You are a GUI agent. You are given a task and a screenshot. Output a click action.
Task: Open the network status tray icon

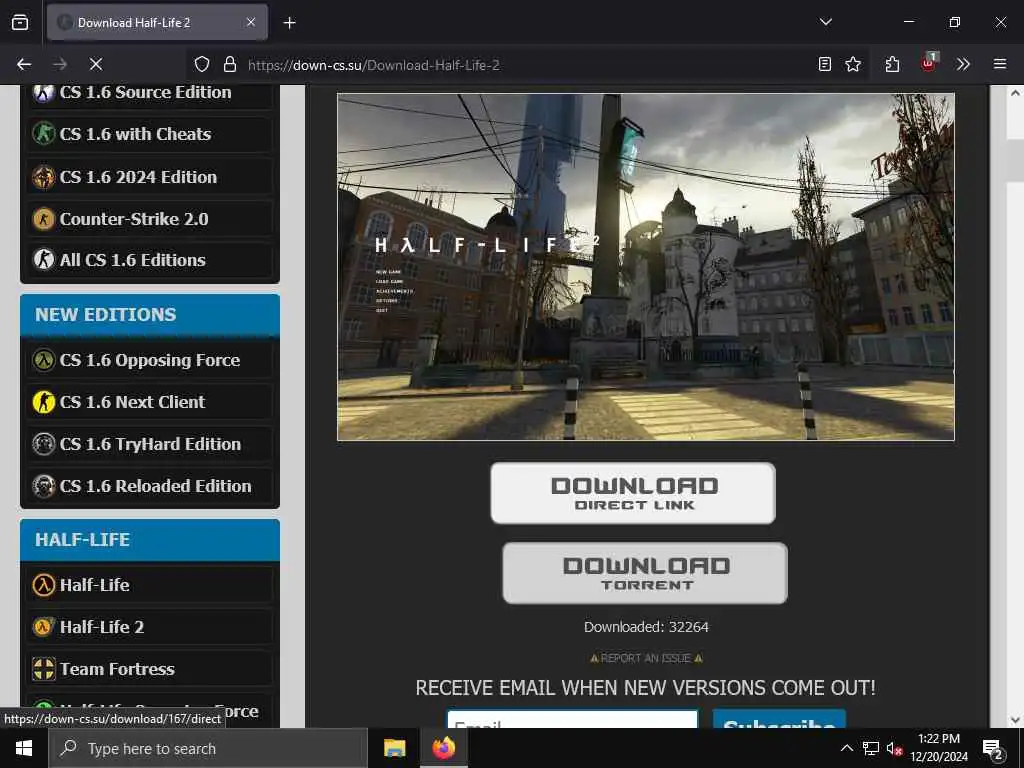871,748
